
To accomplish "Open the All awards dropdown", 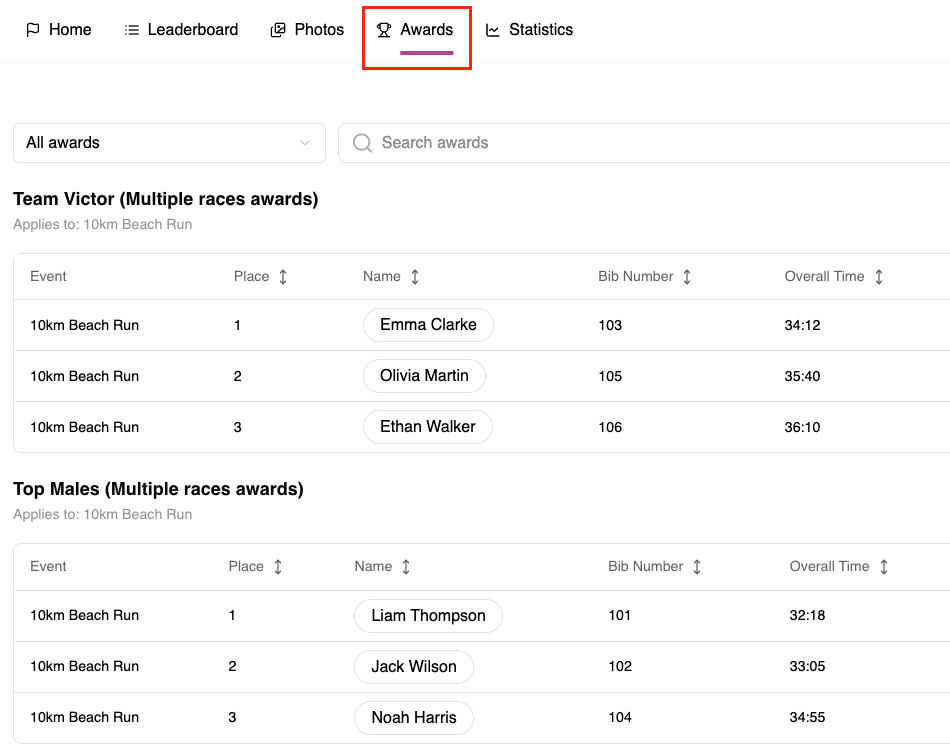I will coord(169,143).
